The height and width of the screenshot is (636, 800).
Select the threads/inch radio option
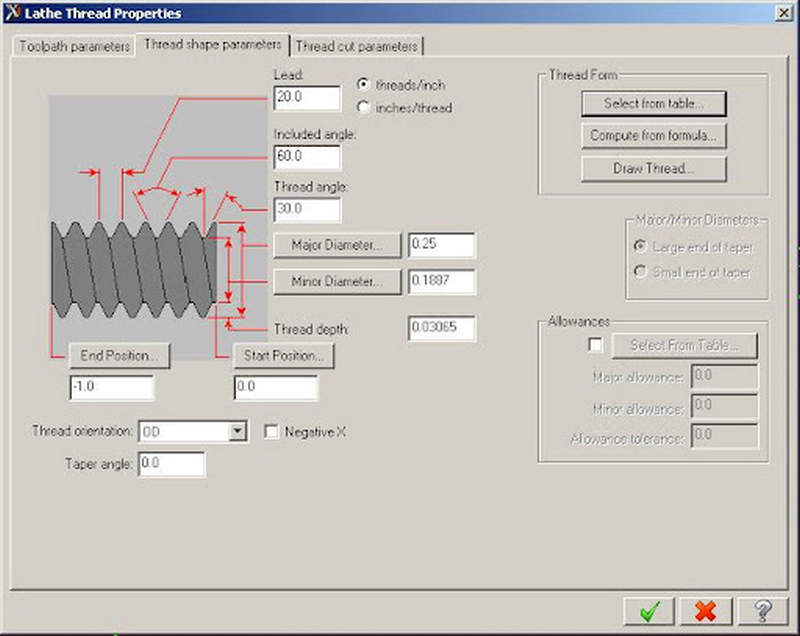click(364, 85)
